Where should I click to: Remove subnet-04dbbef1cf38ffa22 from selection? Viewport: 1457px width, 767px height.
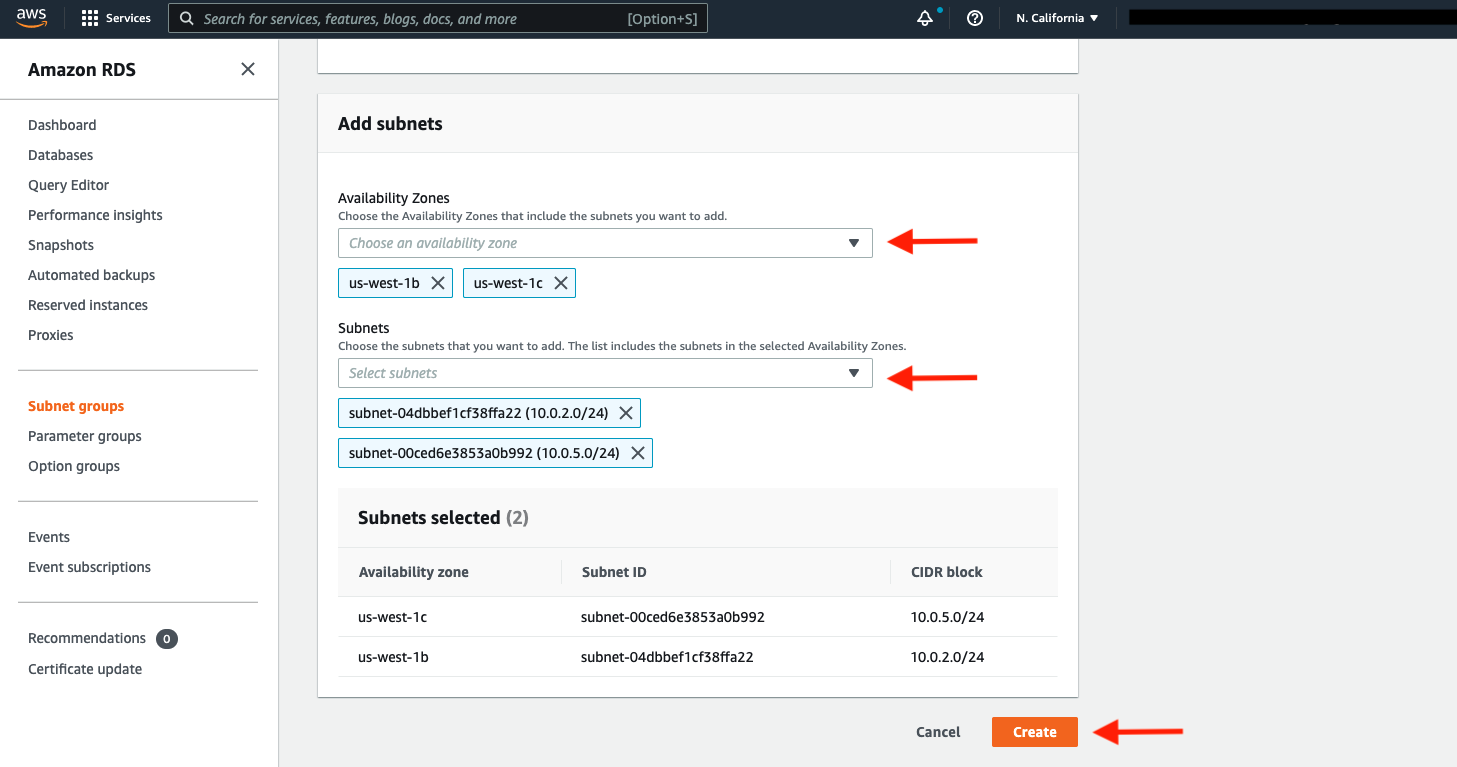pos(626,413)
